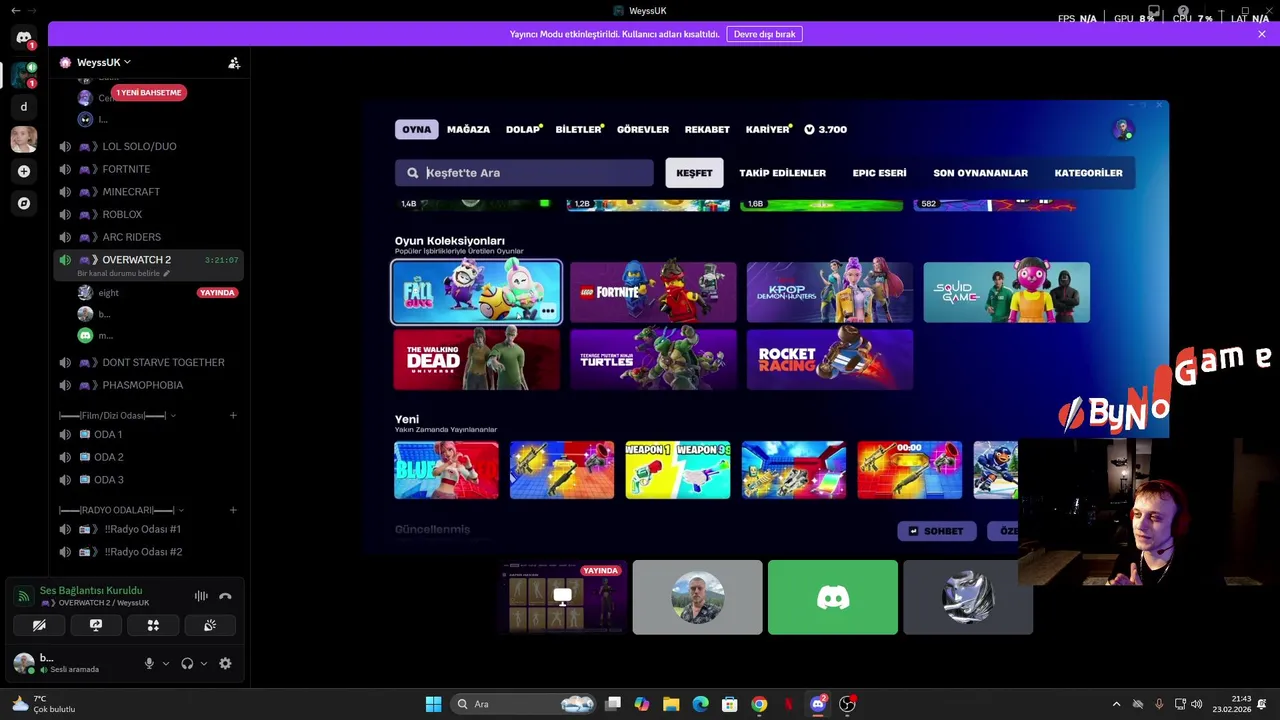The height and width of the screenshot is (720, 1280).
Task: Select TAKİP EDİLENLER filter
Action: coord(782,173)
